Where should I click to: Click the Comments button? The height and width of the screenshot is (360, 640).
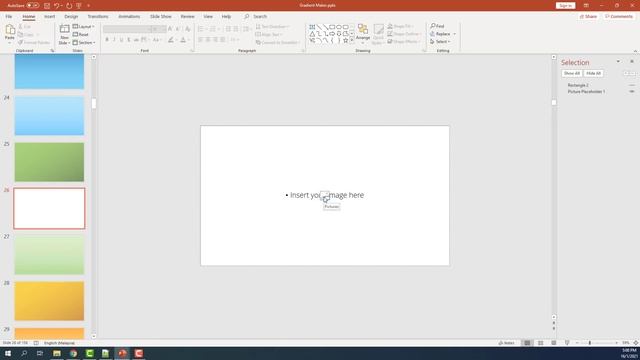click(x=619, y=17)
